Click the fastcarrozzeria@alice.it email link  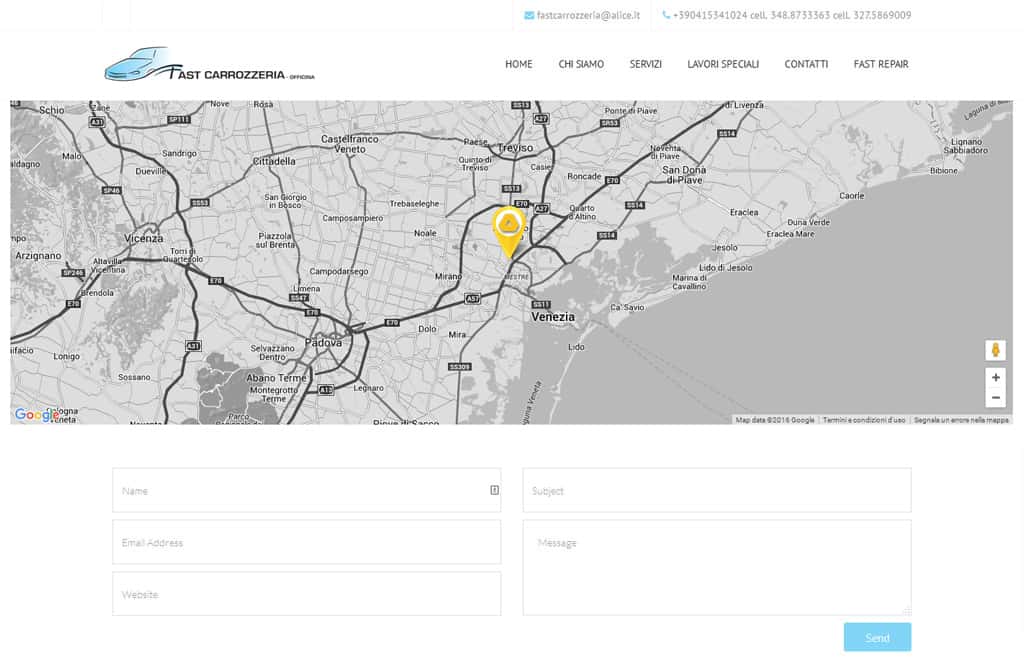point(588,15)
